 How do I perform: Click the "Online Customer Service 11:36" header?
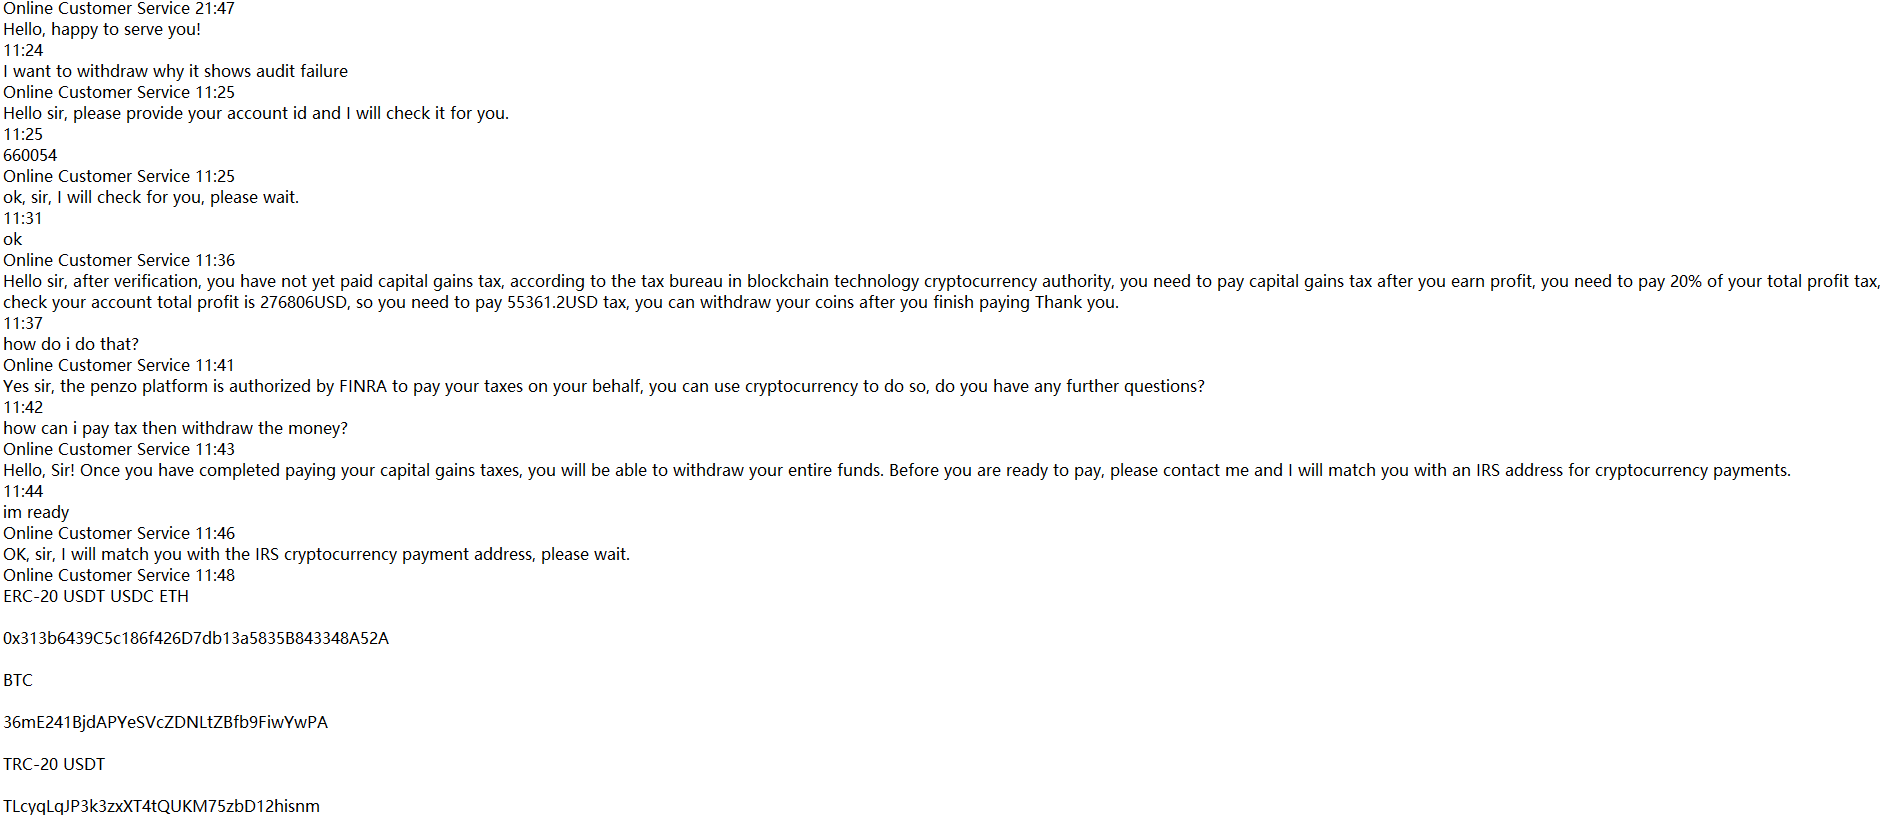pos(118,260)
